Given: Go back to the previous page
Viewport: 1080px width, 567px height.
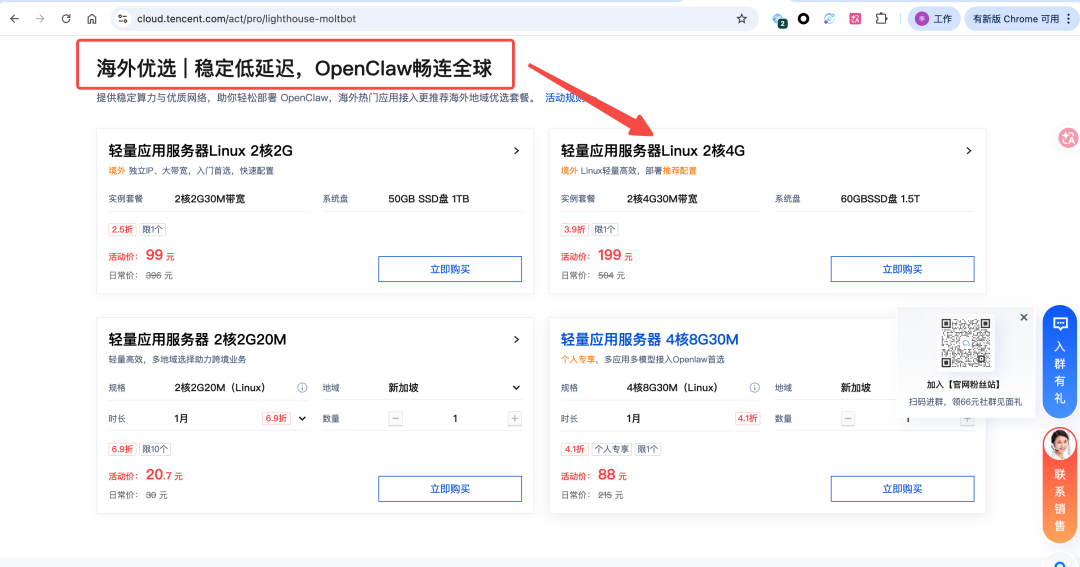Looking at the screenshot, I should pyautogui.click(x=14, y=19).
